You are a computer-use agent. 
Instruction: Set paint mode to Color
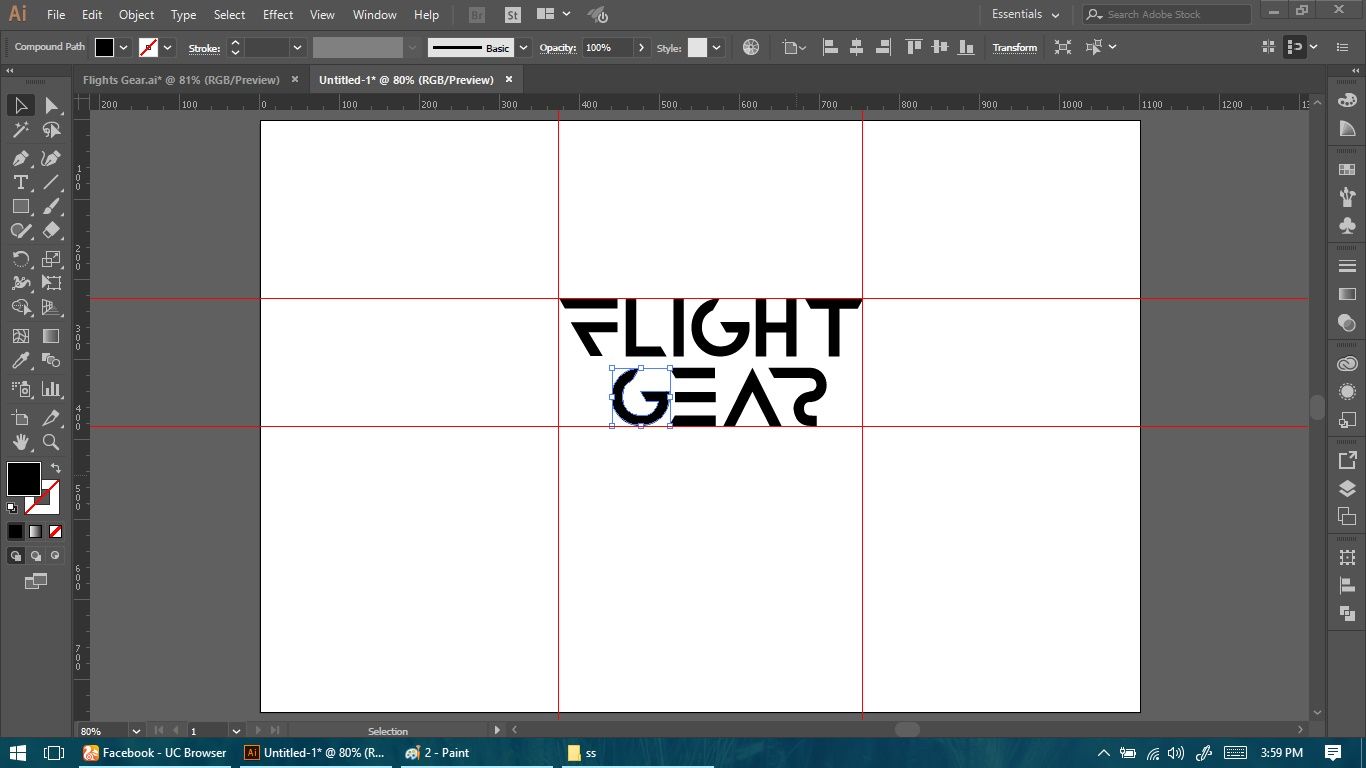(x=16, y=531)
